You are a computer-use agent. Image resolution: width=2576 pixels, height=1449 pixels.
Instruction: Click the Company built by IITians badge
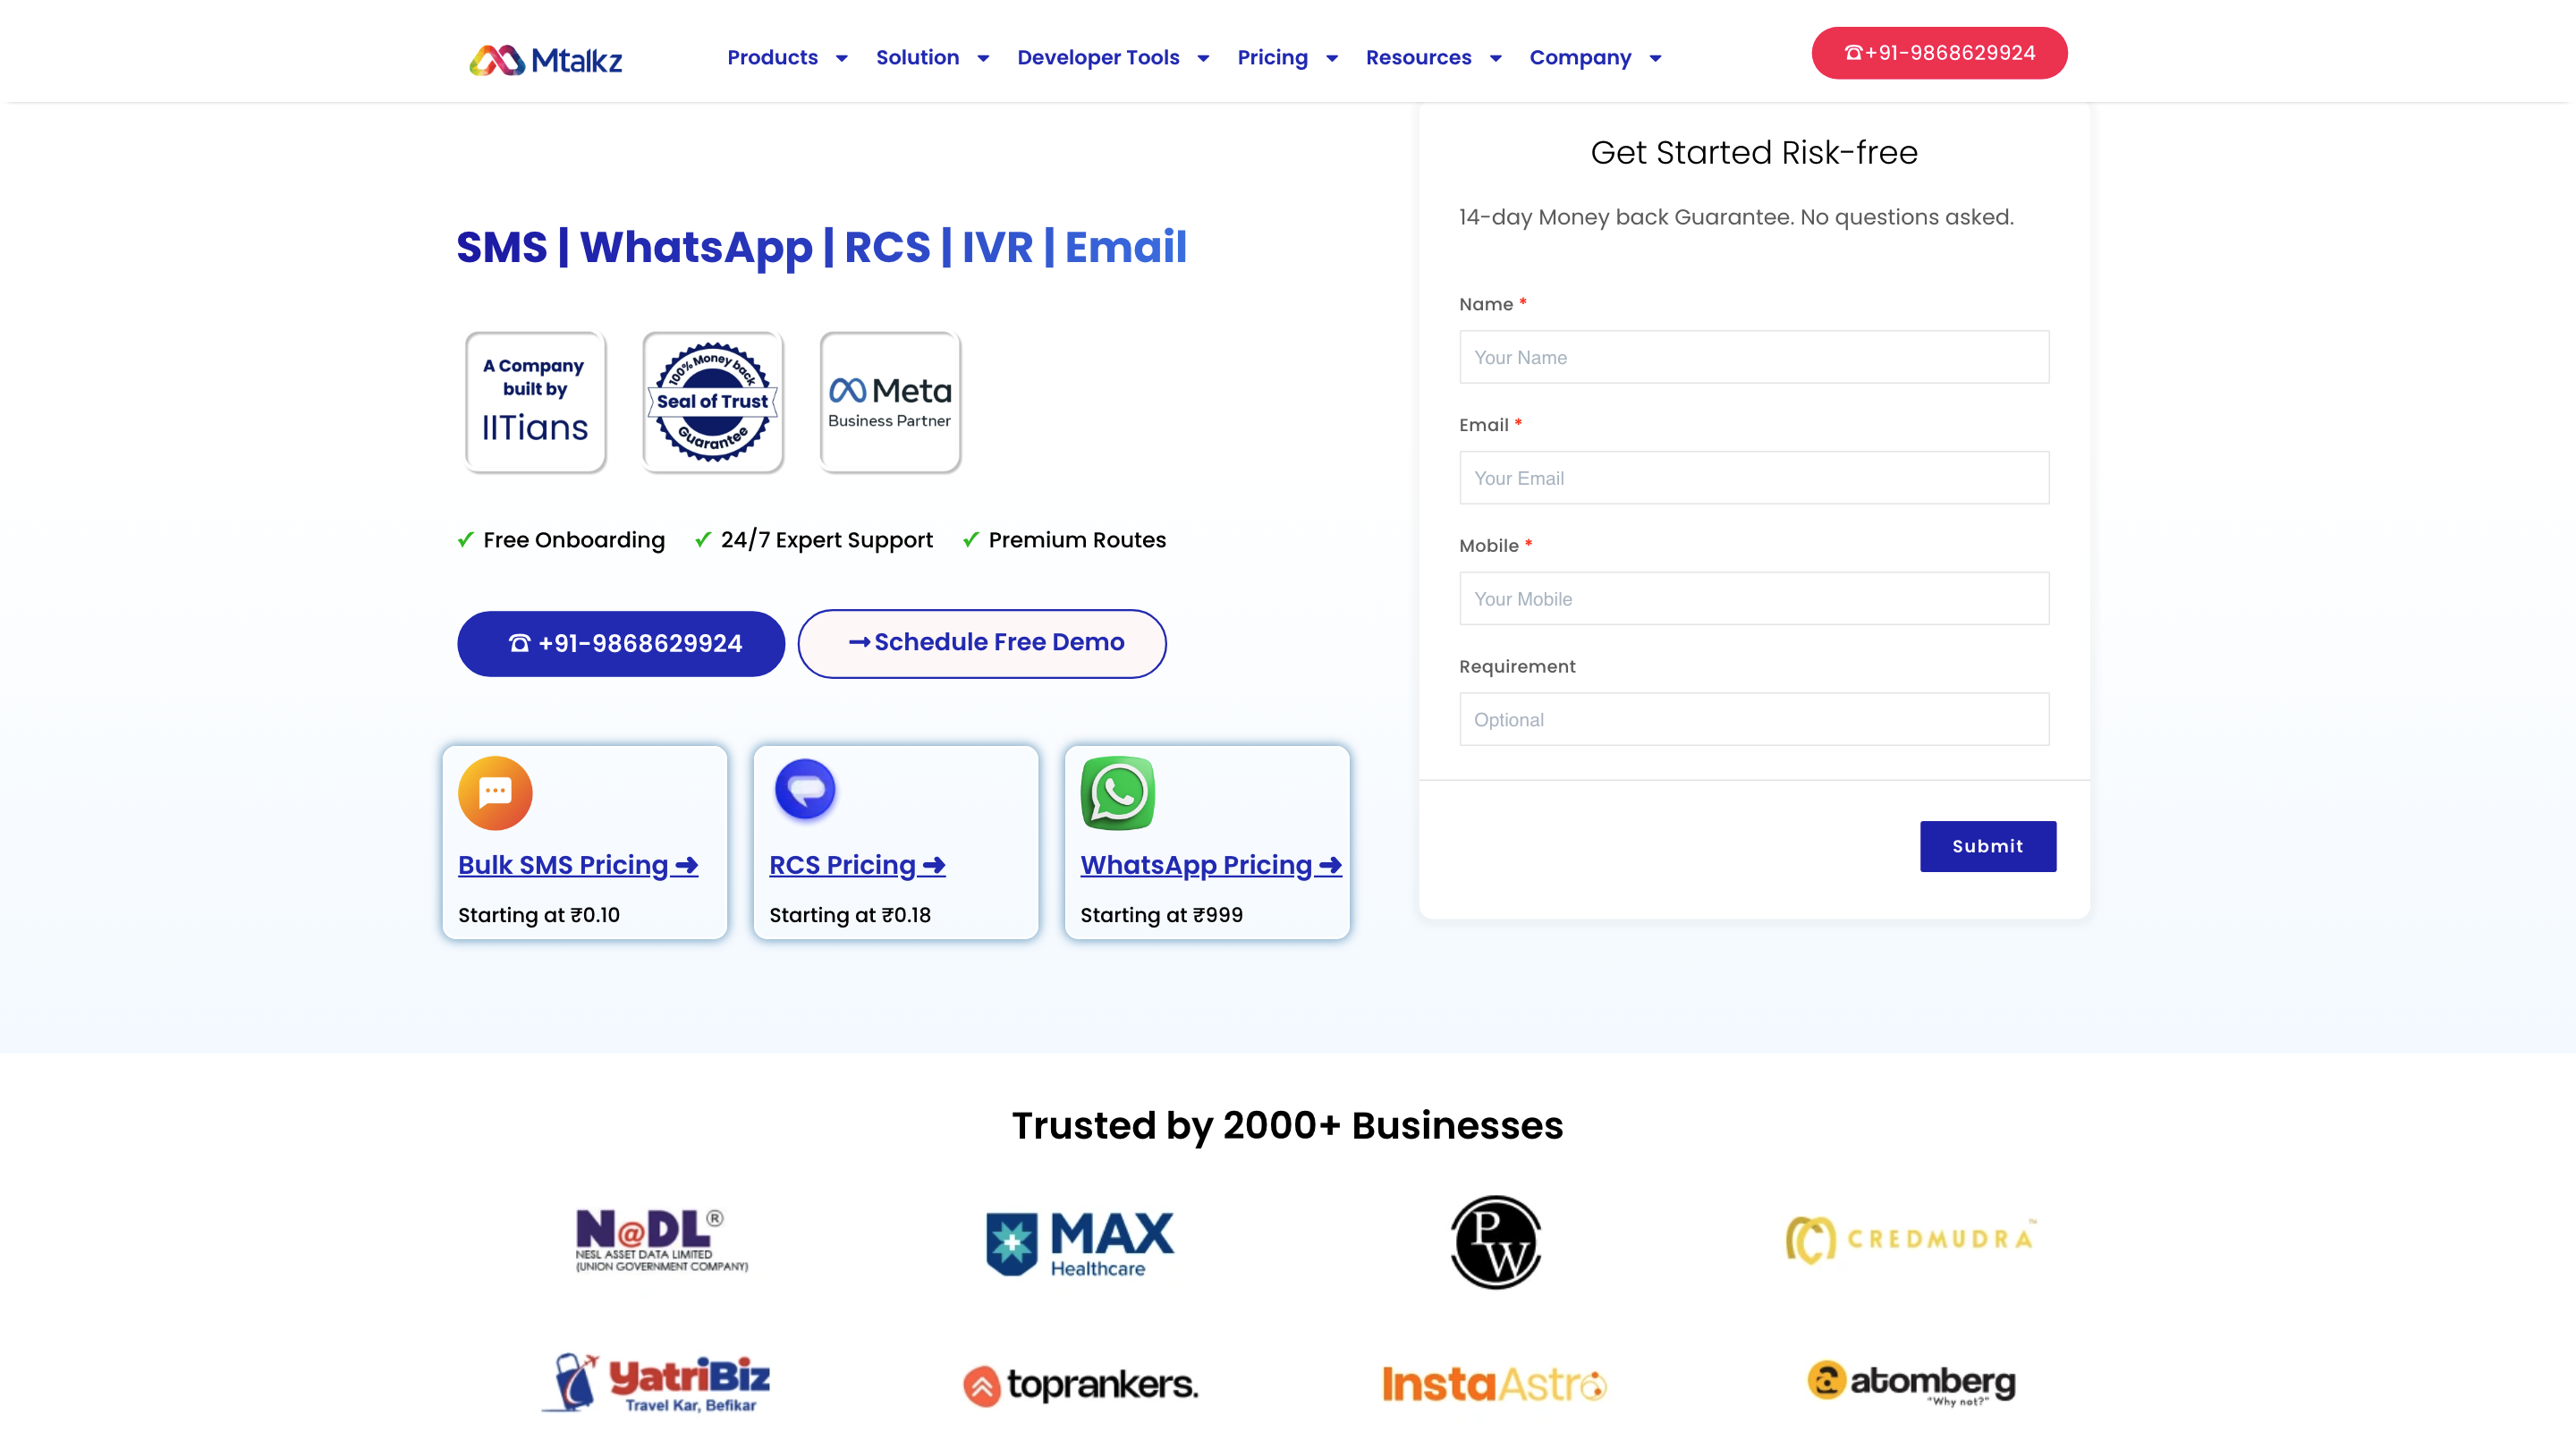535,402
